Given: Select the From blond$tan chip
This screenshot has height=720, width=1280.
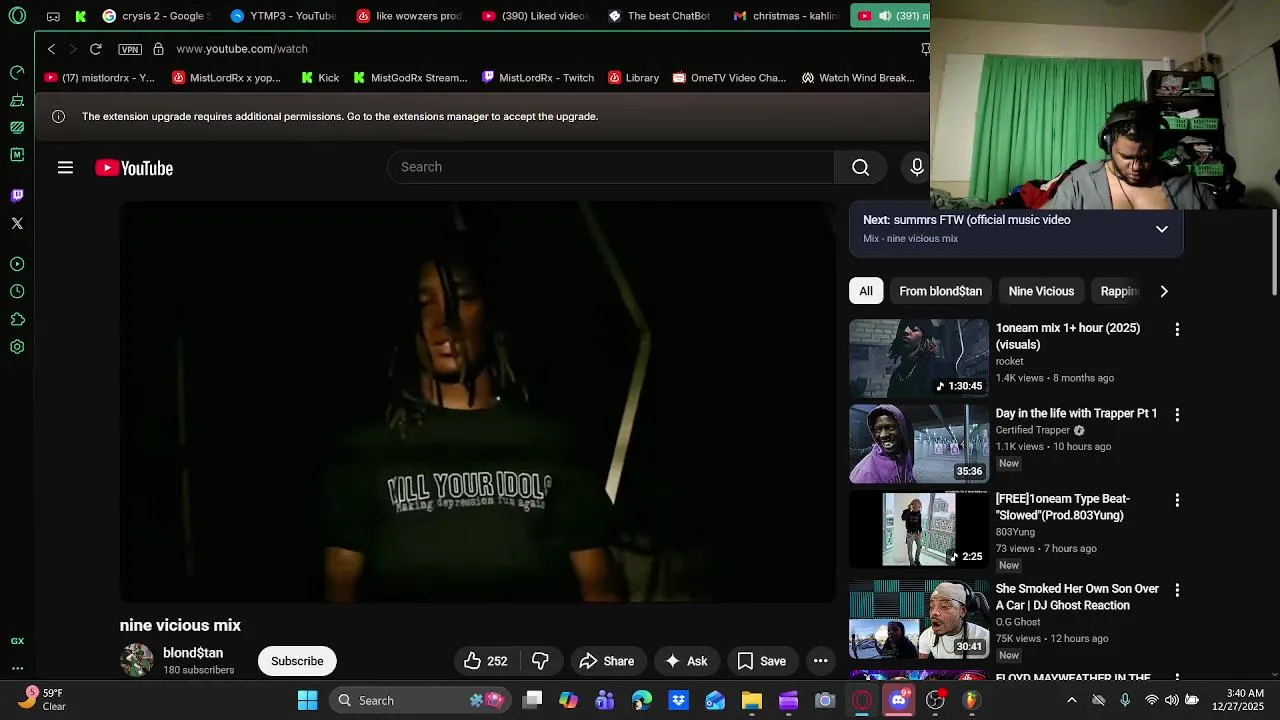Looking at the screenshot, I should [x=940, y=291].
